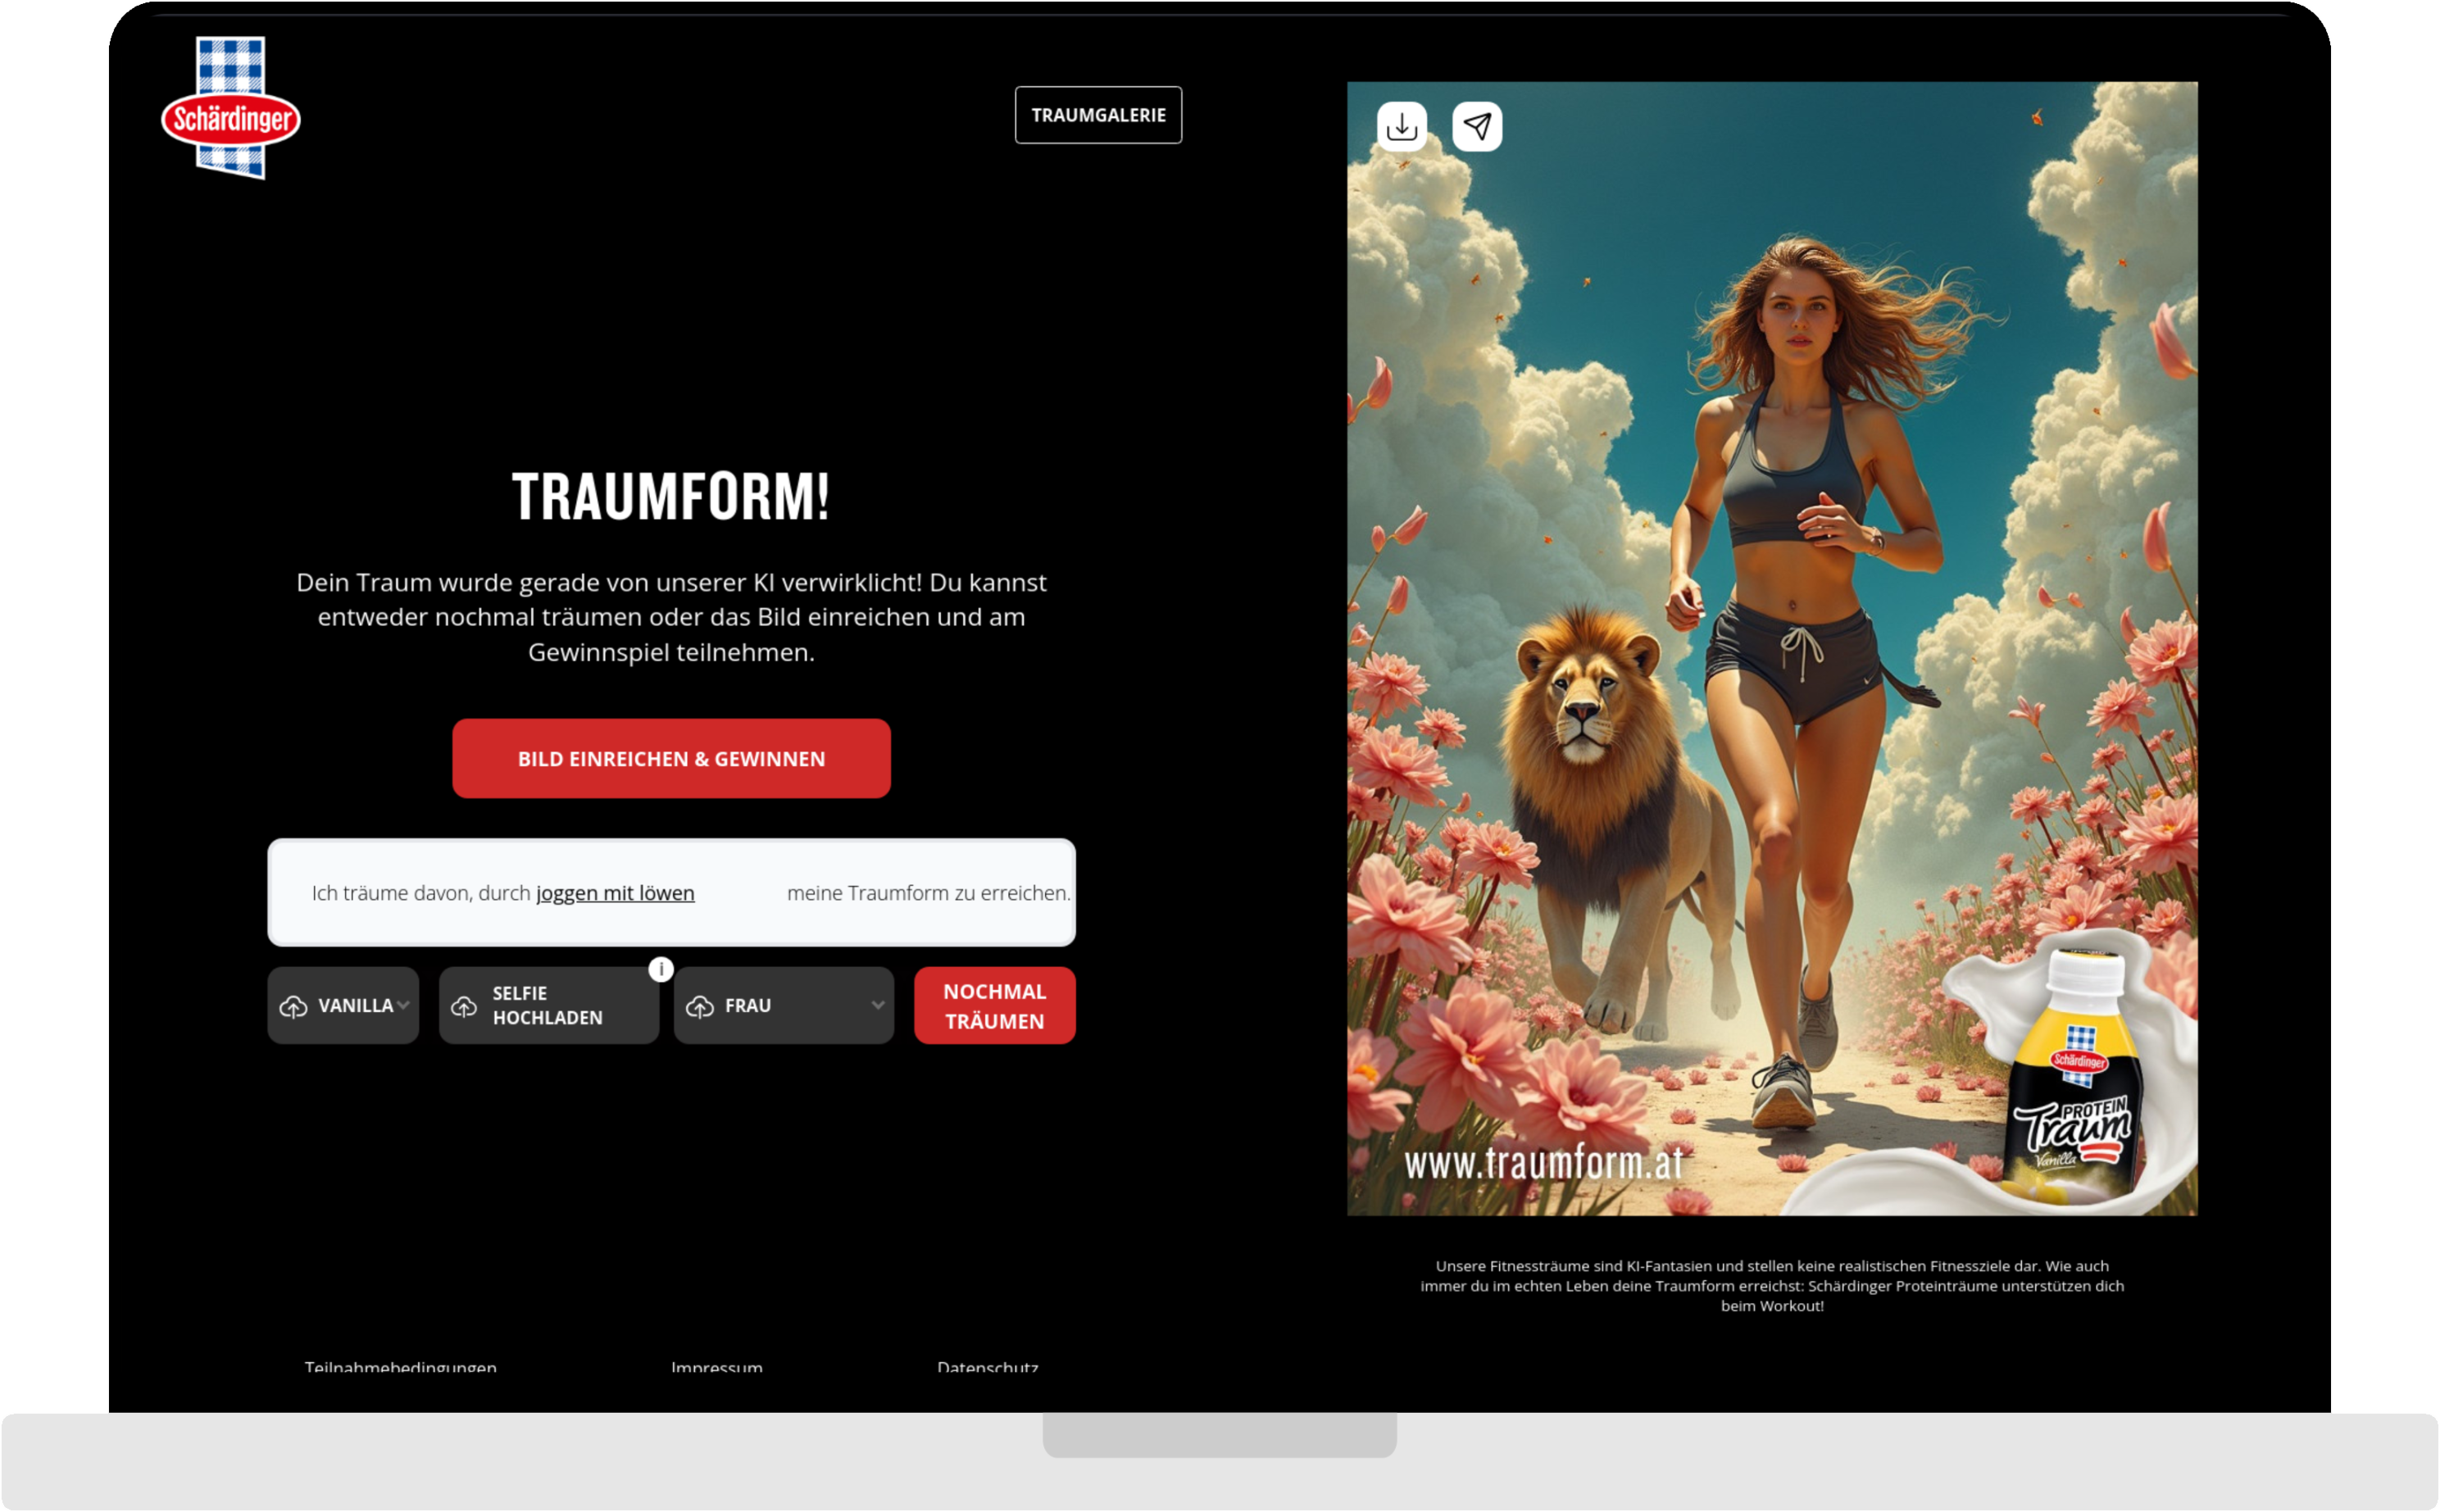Open the Traumgalerie
This screenshot has height=1512, width=2440.
1098,114
